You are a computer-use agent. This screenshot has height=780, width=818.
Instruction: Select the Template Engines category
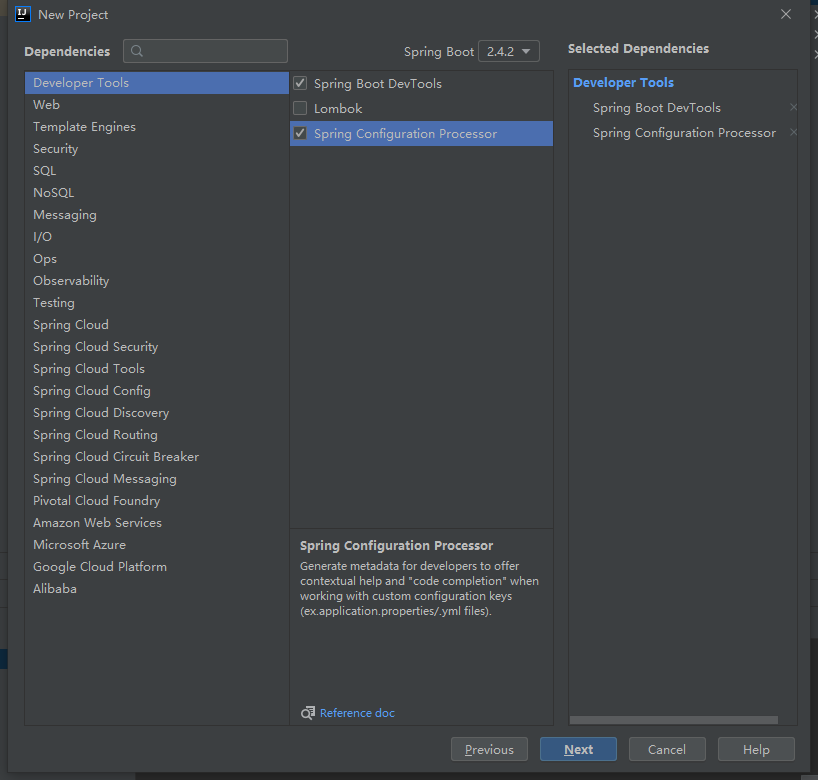click(x=157, y=126)
